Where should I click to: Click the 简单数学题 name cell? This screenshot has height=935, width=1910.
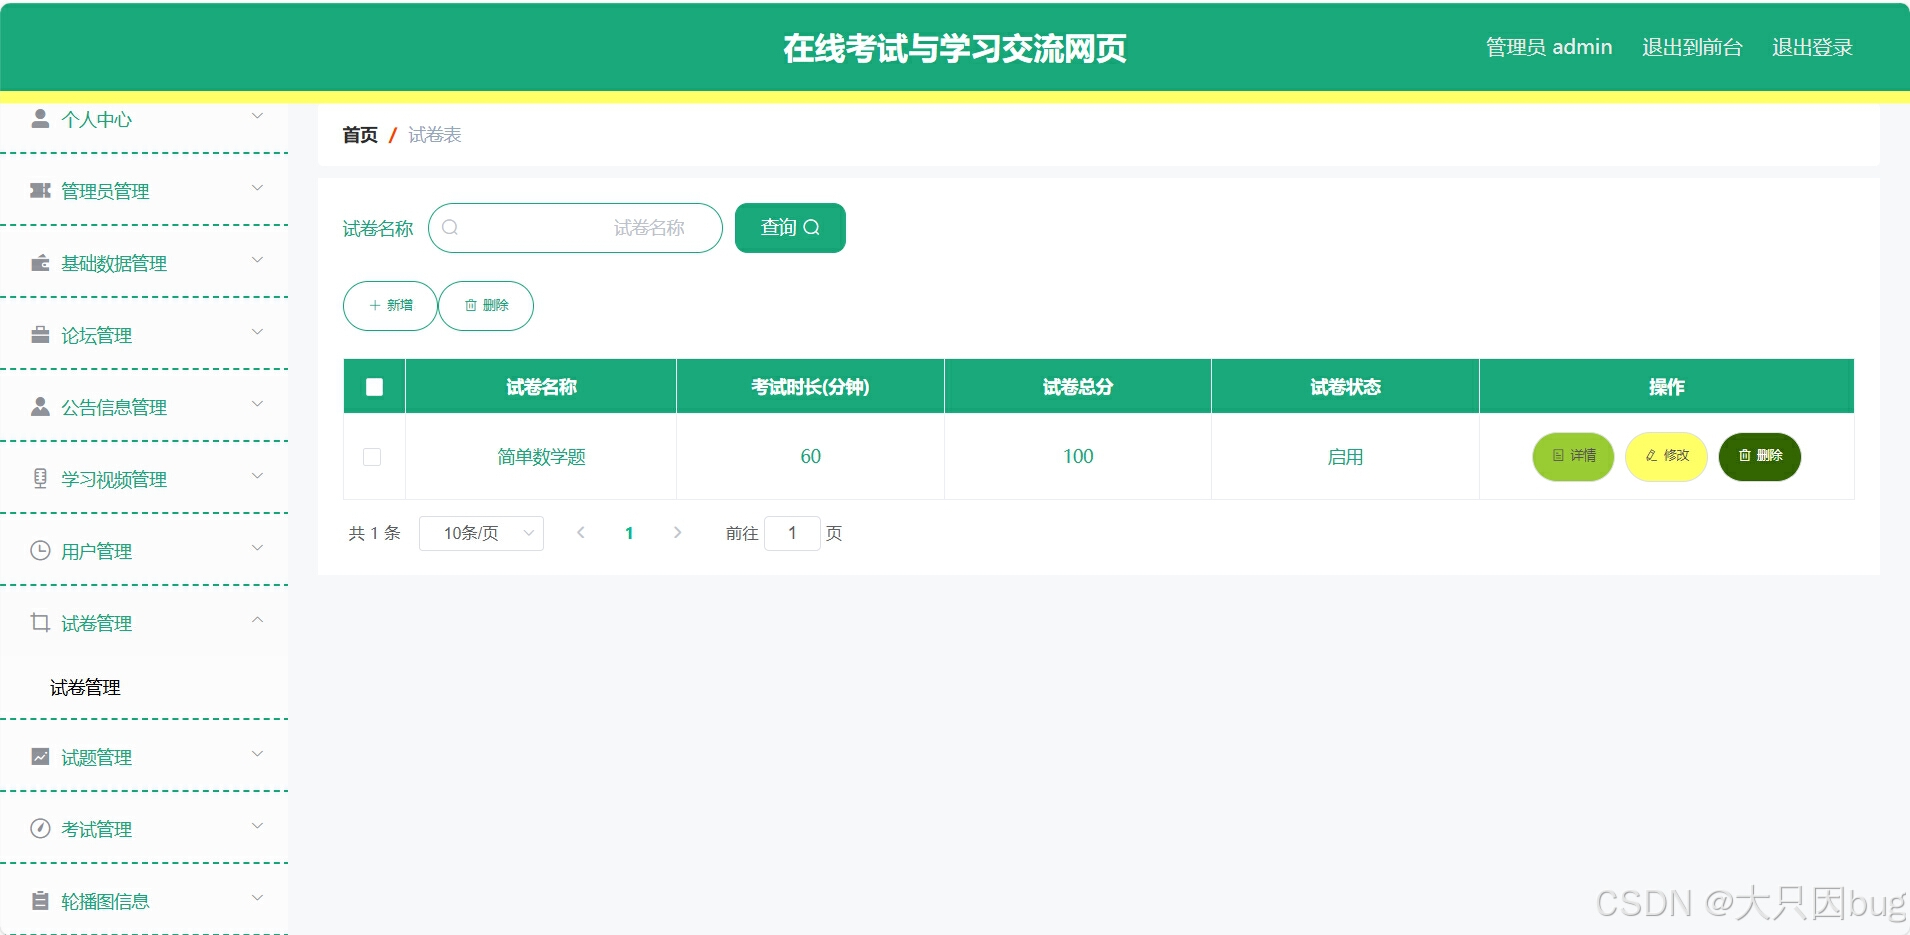click(541, 457)
